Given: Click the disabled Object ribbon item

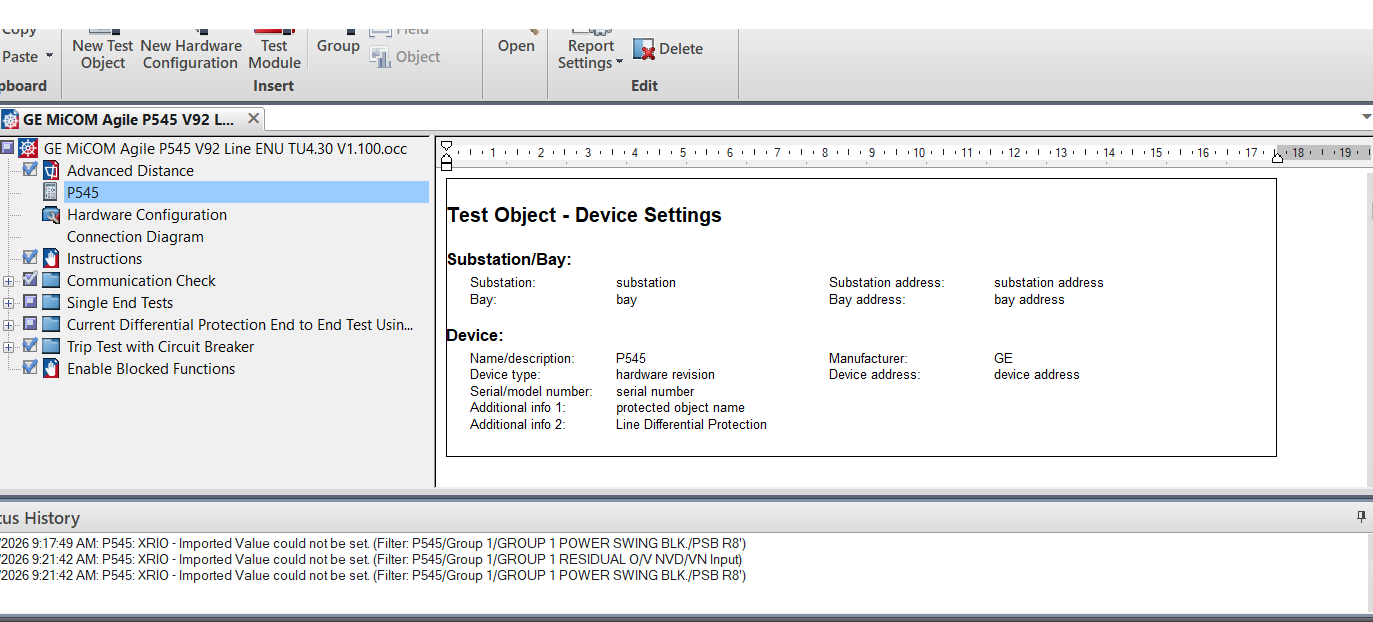Looking at the screenshot, I should pos(405,57).
